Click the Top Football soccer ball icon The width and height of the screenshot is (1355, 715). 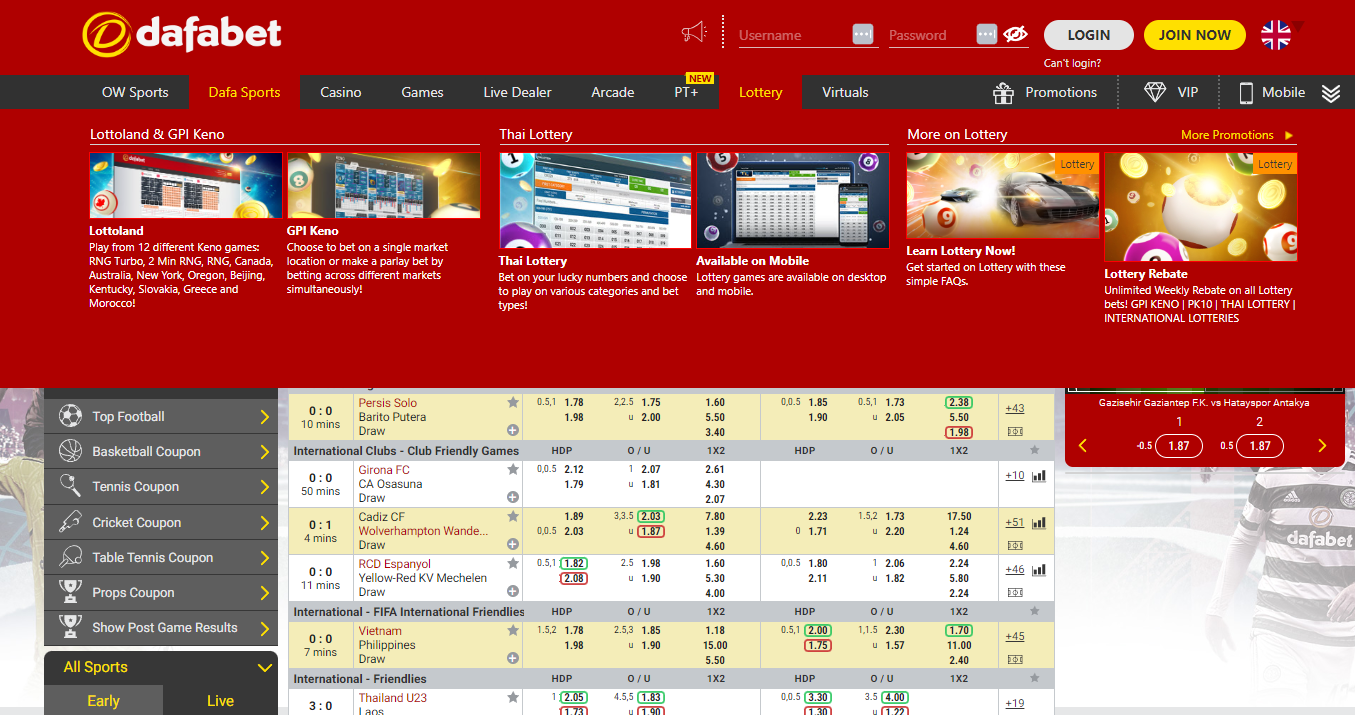pos(70,416)
